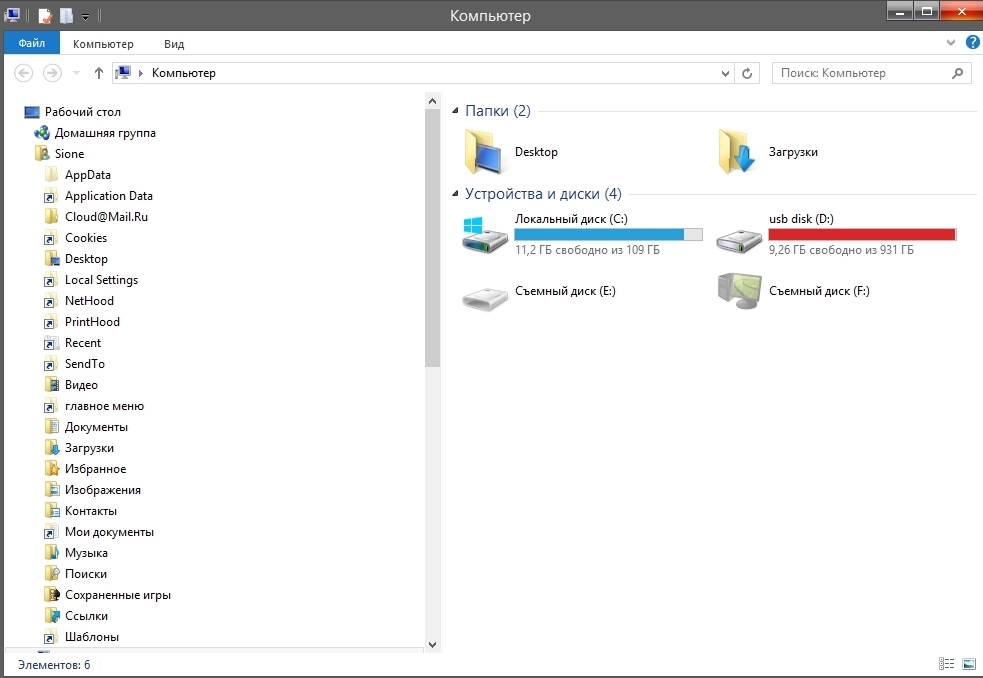The width and height of the screenshot is (983, 678).
Task: Expand the ribbon using the chevron
Action: coord(951,44)
